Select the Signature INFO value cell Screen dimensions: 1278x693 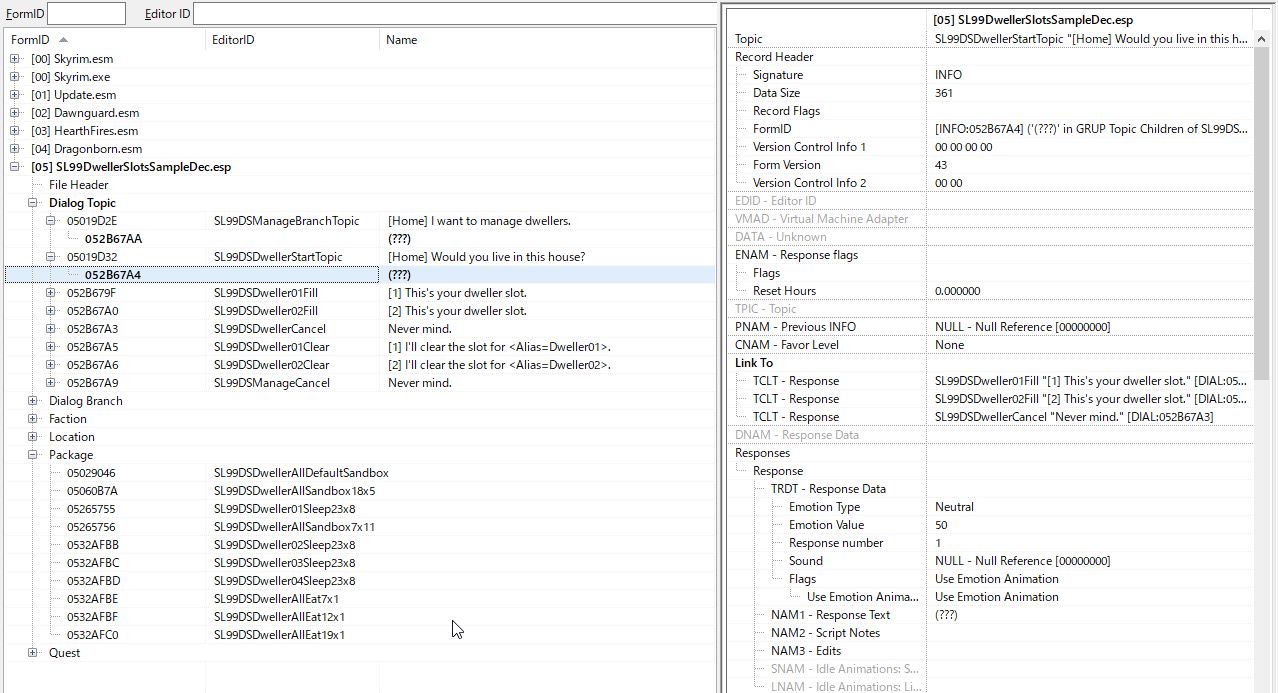(1089, 75)
